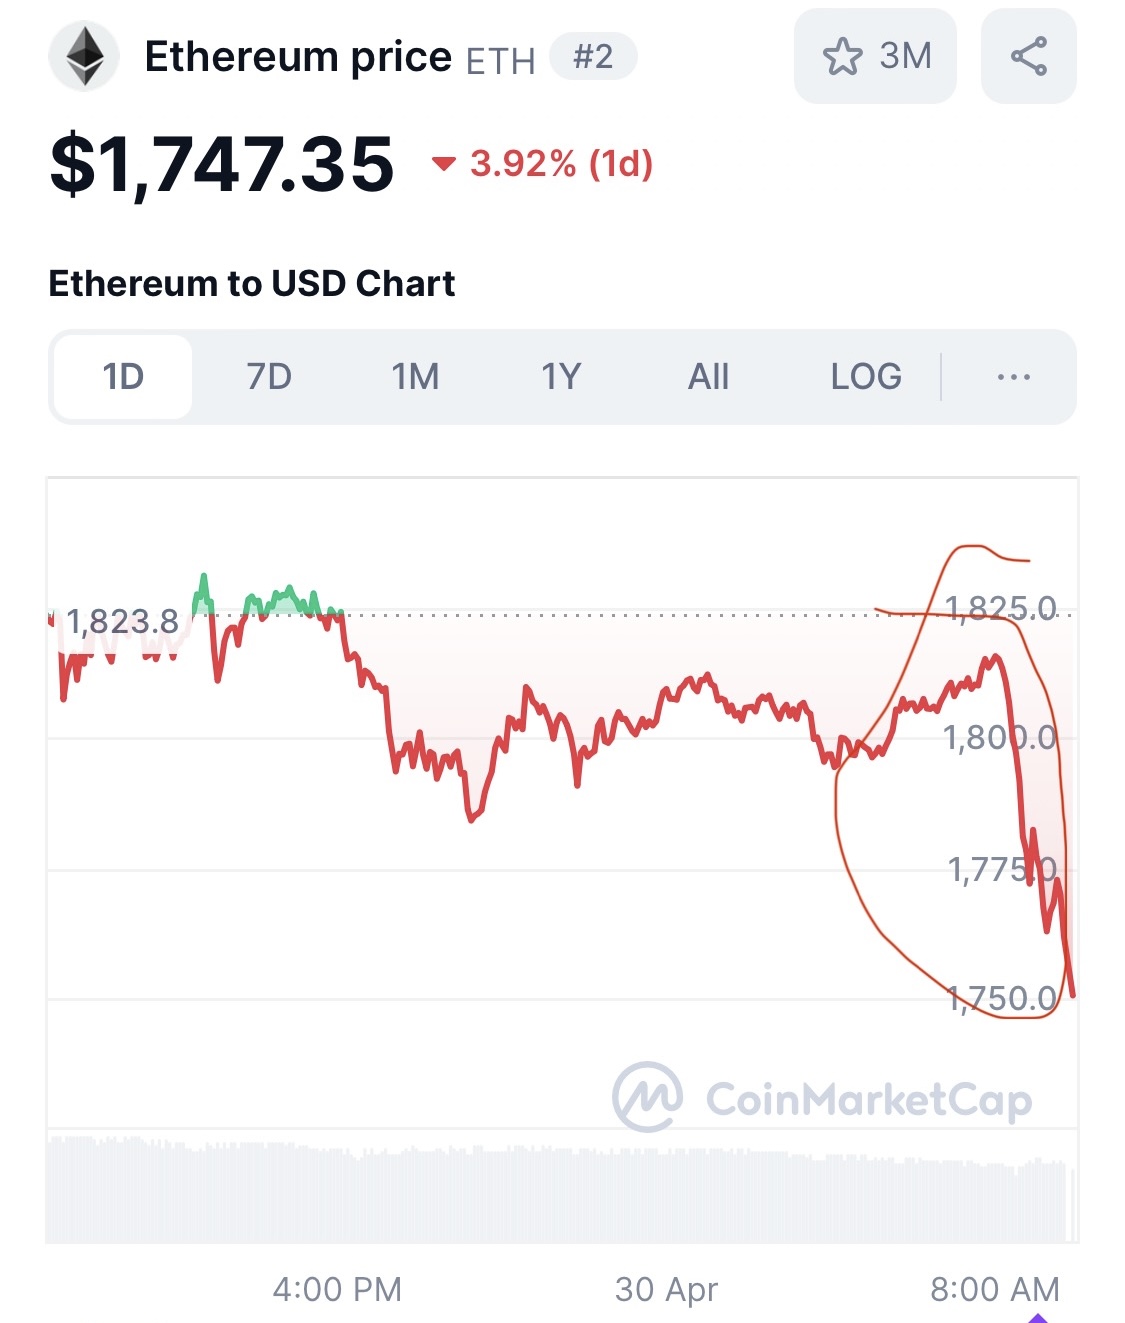
Task: Toggle LOG scale on the chart
Action: click(866, 377)
